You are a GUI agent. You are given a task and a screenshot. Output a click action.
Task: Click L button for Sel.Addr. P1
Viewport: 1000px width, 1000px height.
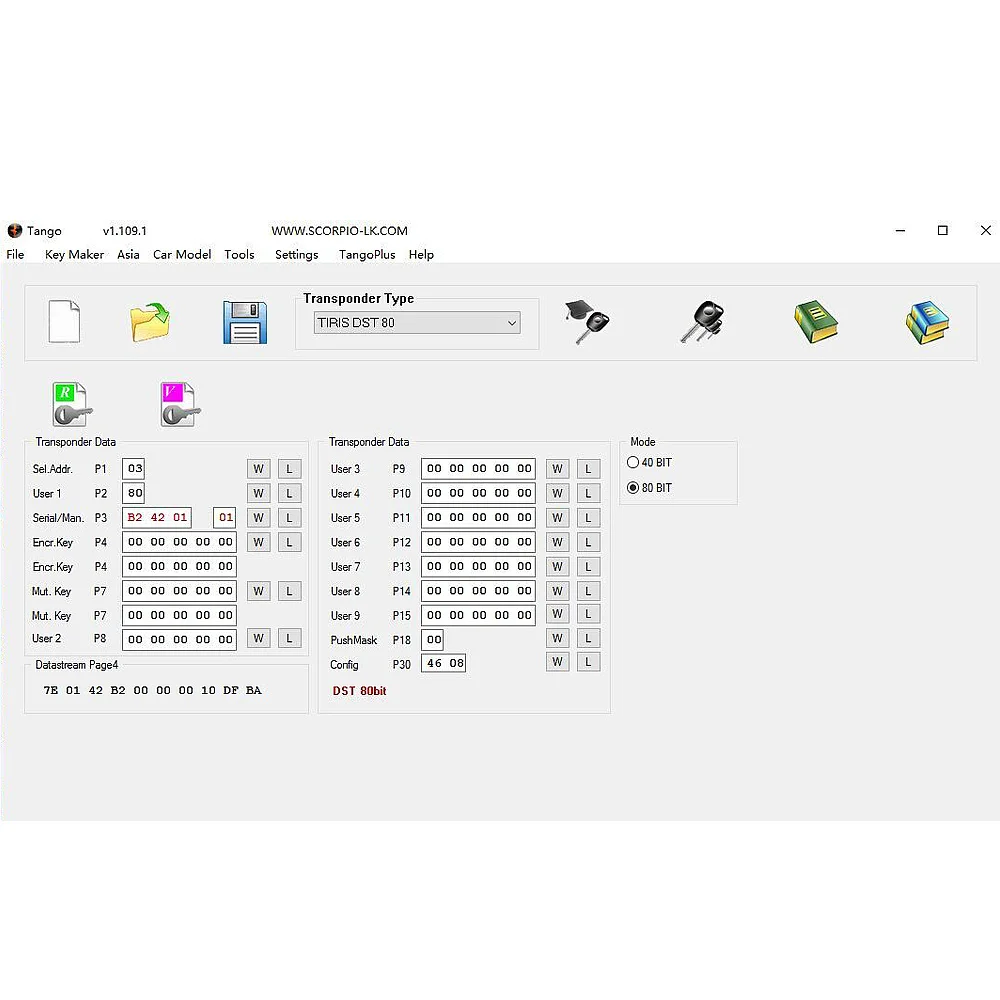(x=290, y=469)
